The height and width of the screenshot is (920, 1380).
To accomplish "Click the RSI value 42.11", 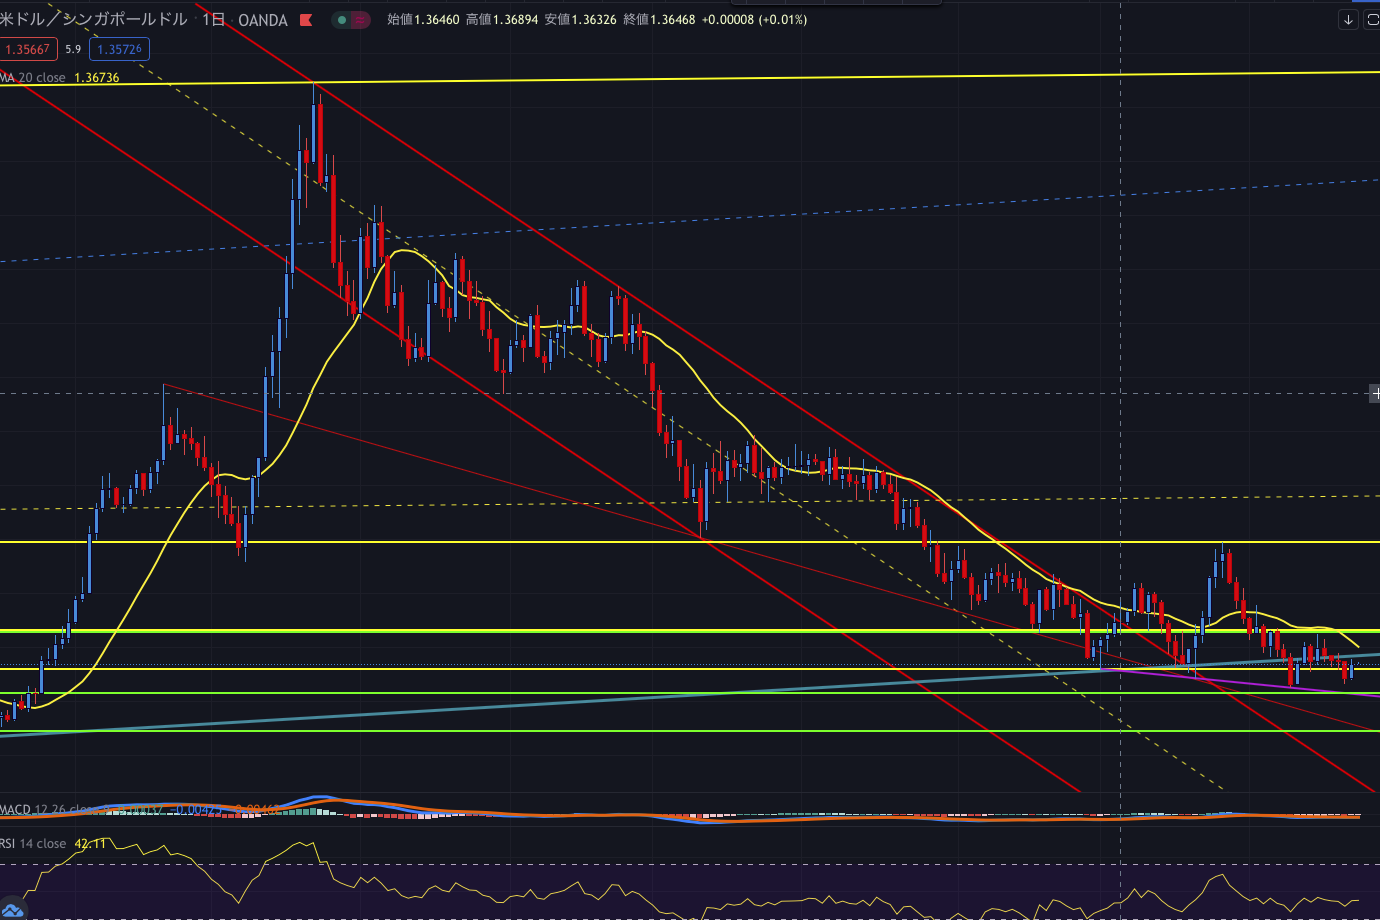I will 90,844.
